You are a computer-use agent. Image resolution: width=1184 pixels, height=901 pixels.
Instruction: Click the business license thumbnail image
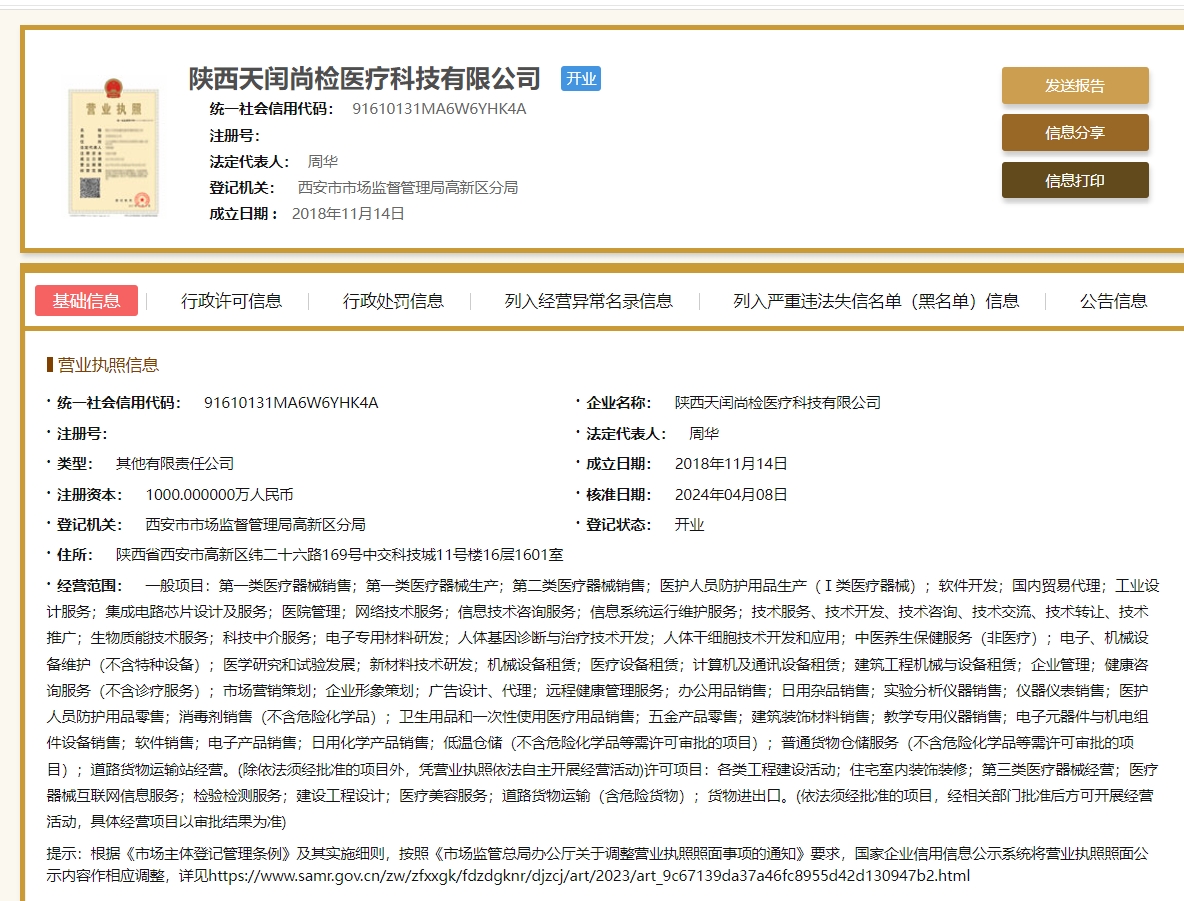point(114,147)
